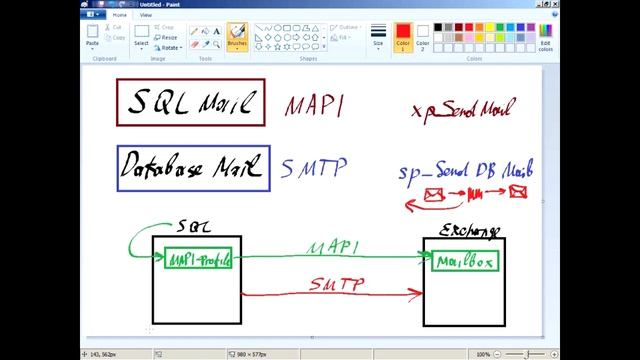
Task: Choose the pink swatch in the second palette row
Action: tap(469, 38)
